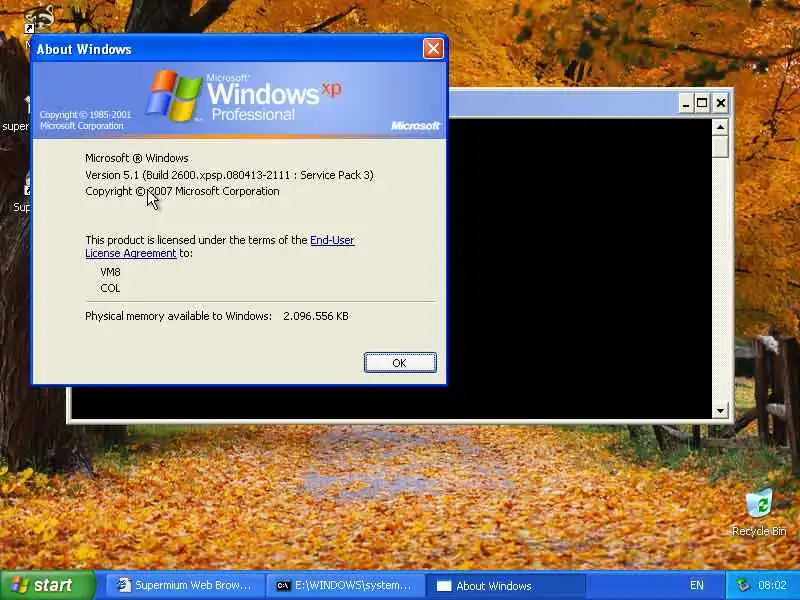Click the command prompt scrollbar thumb
Screen dimensions: 800x600
(720, 146)
